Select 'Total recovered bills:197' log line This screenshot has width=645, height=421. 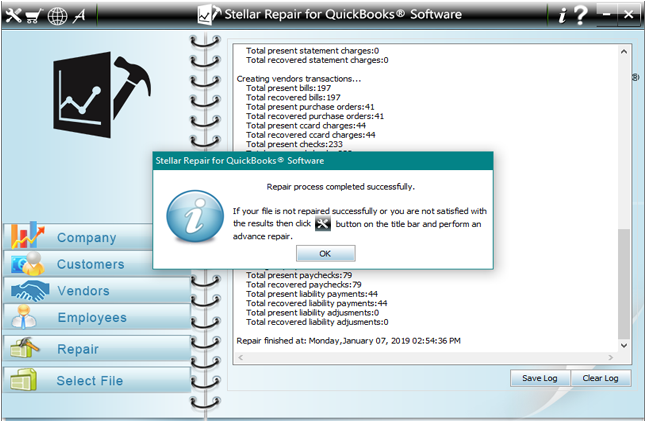tap(293, 98)
